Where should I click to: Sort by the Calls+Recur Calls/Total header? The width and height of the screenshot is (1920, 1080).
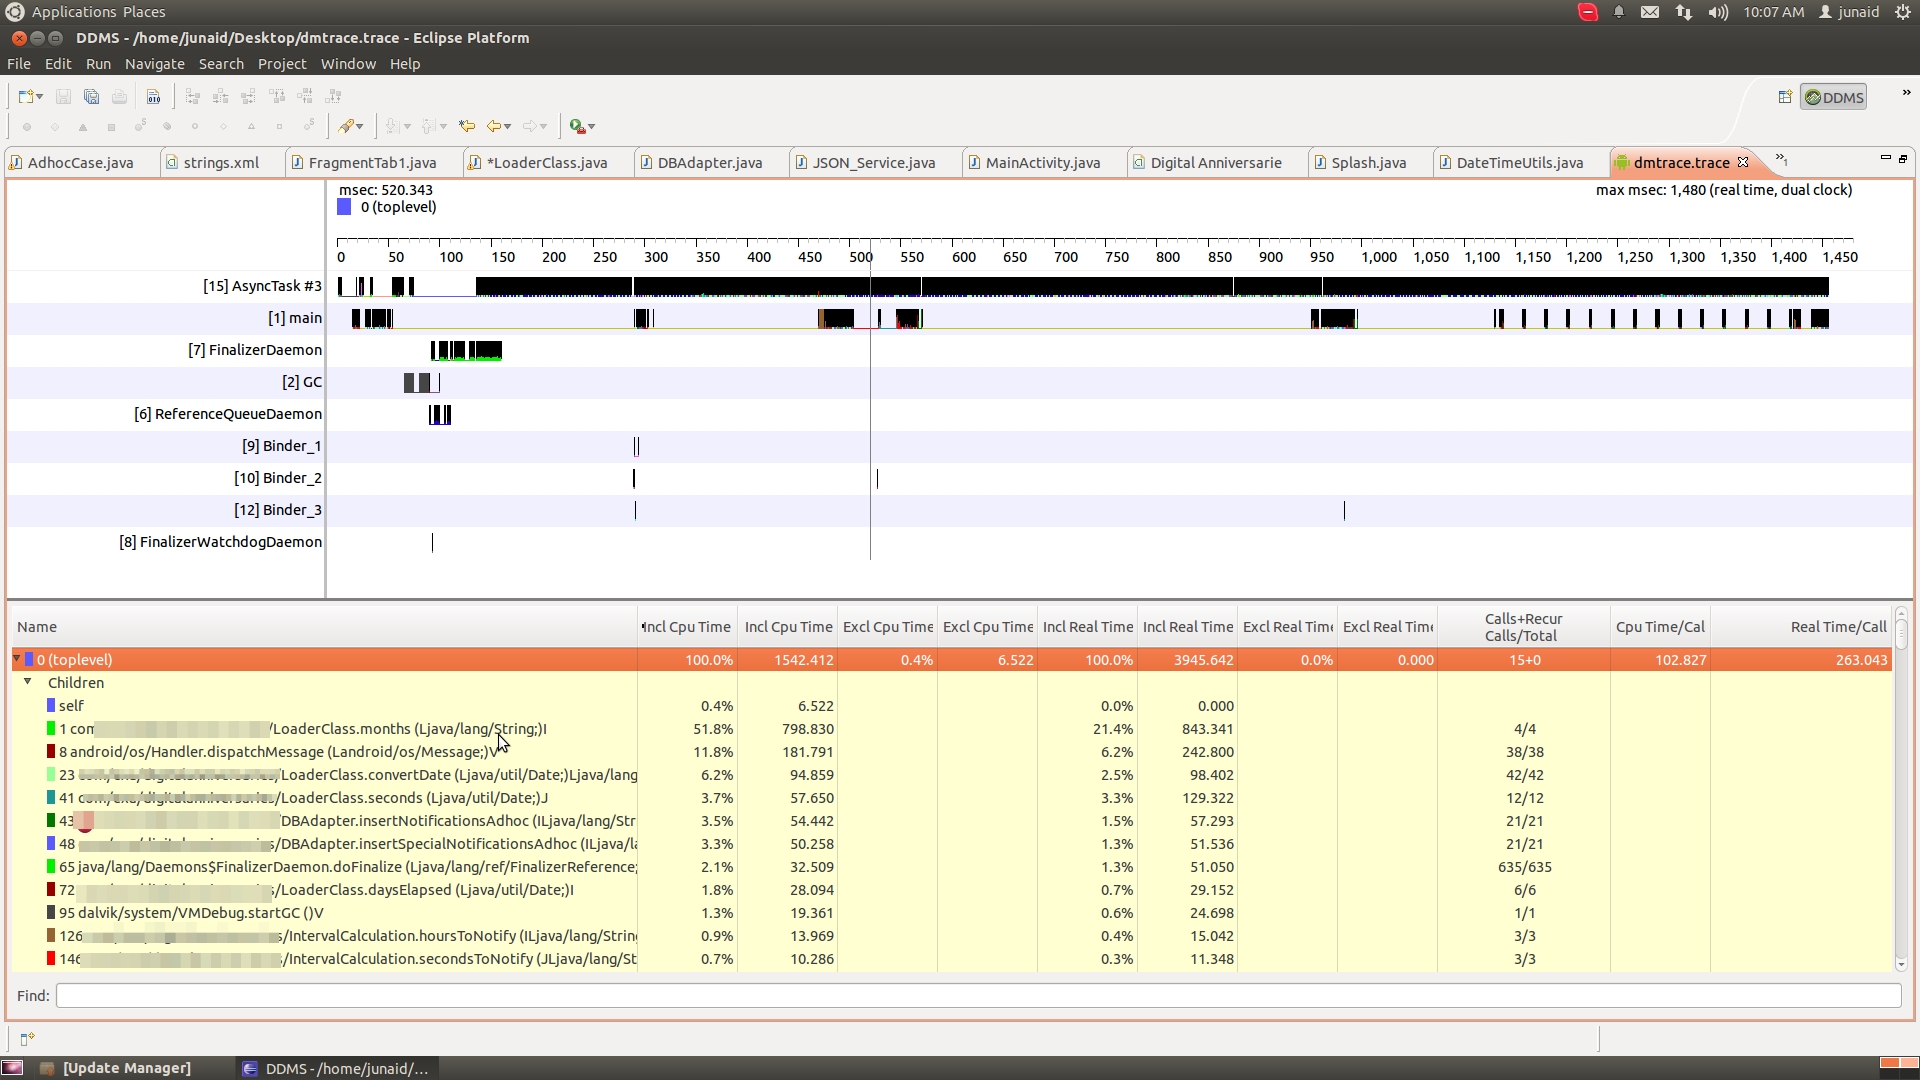[1523, 627]
